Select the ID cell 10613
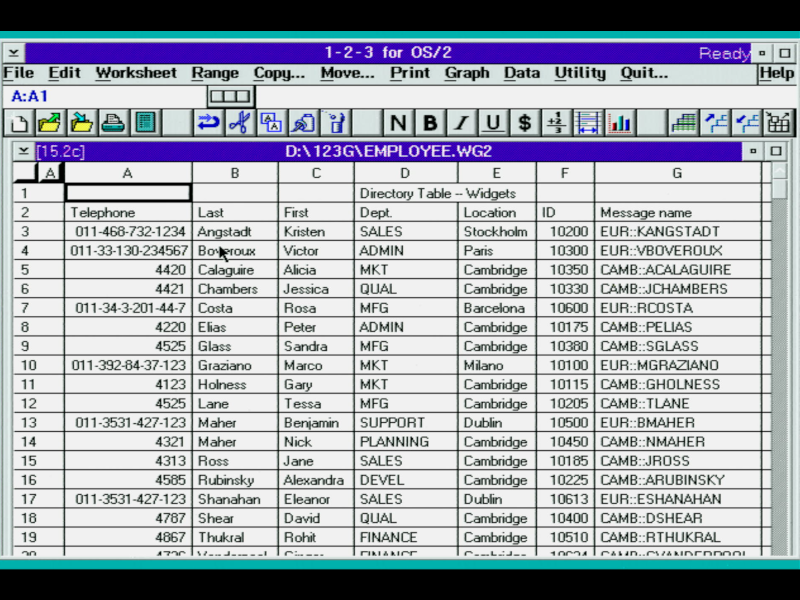Screen dimensions: 800x600 565,499
